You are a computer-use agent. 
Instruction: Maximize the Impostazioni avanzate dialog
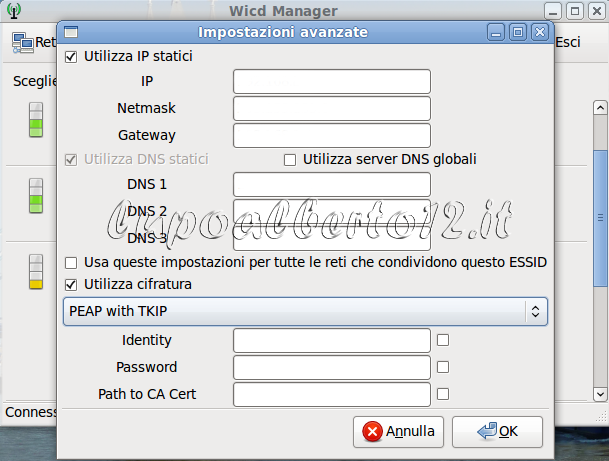518,32
